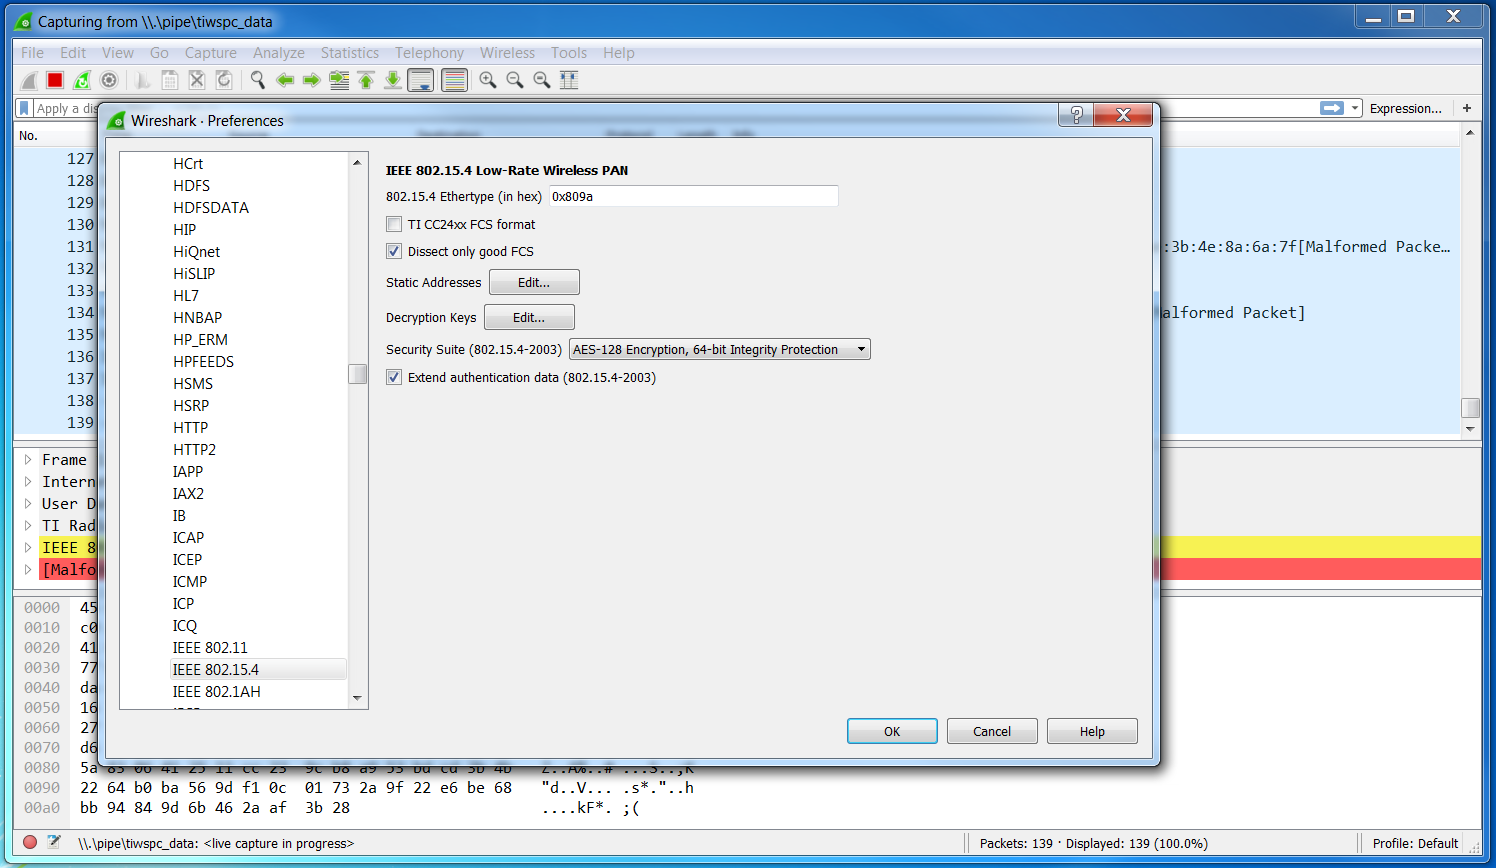This screenshot has height=868, width=1496.
Task: Jump to the last packet with the down-arrow icon
Action: pyautogui.click(x=393, y=80)
